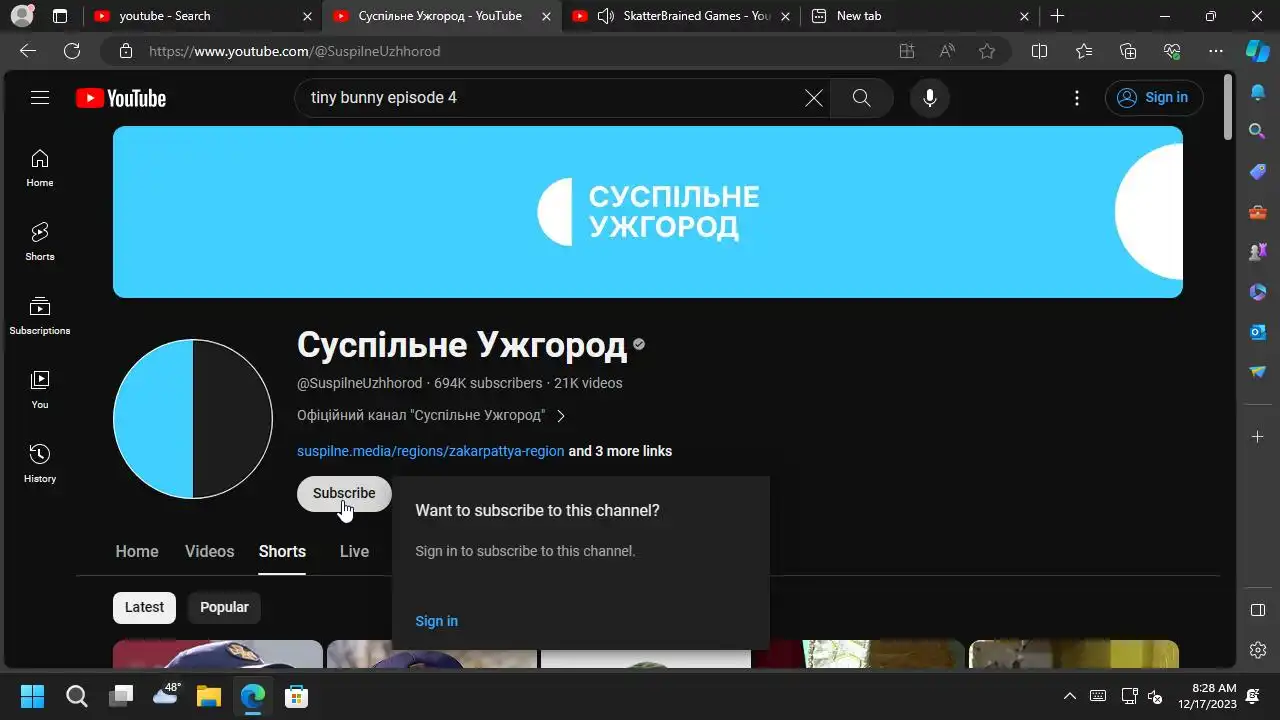
Task: Click the YouTube logo
Action: coord(121,98)
